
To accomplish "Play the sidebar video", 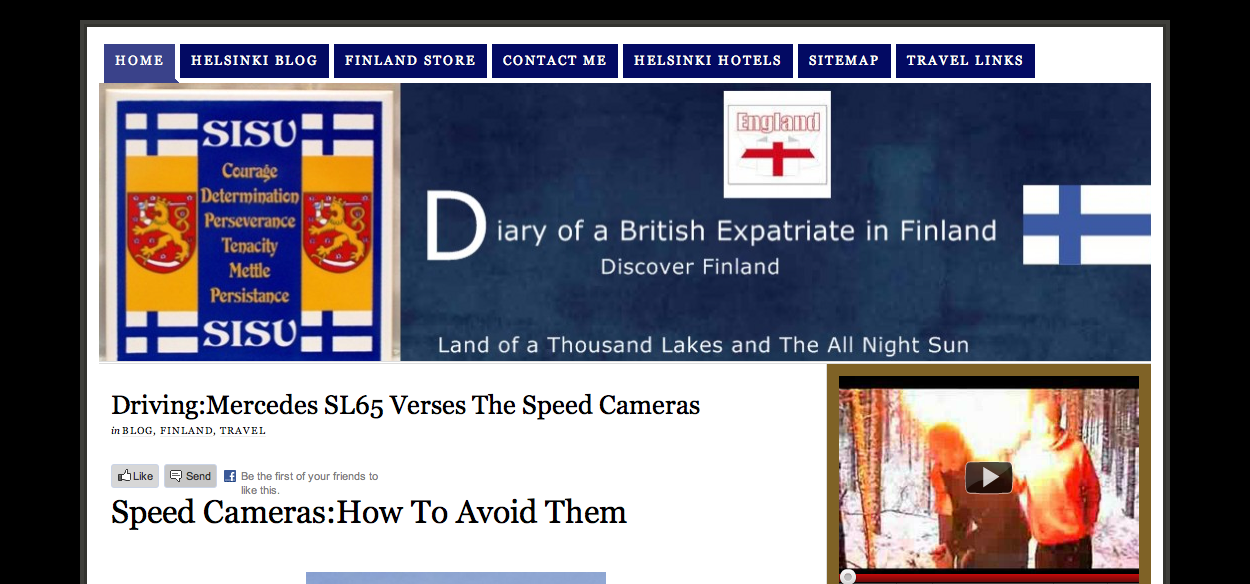I will 989,477.
